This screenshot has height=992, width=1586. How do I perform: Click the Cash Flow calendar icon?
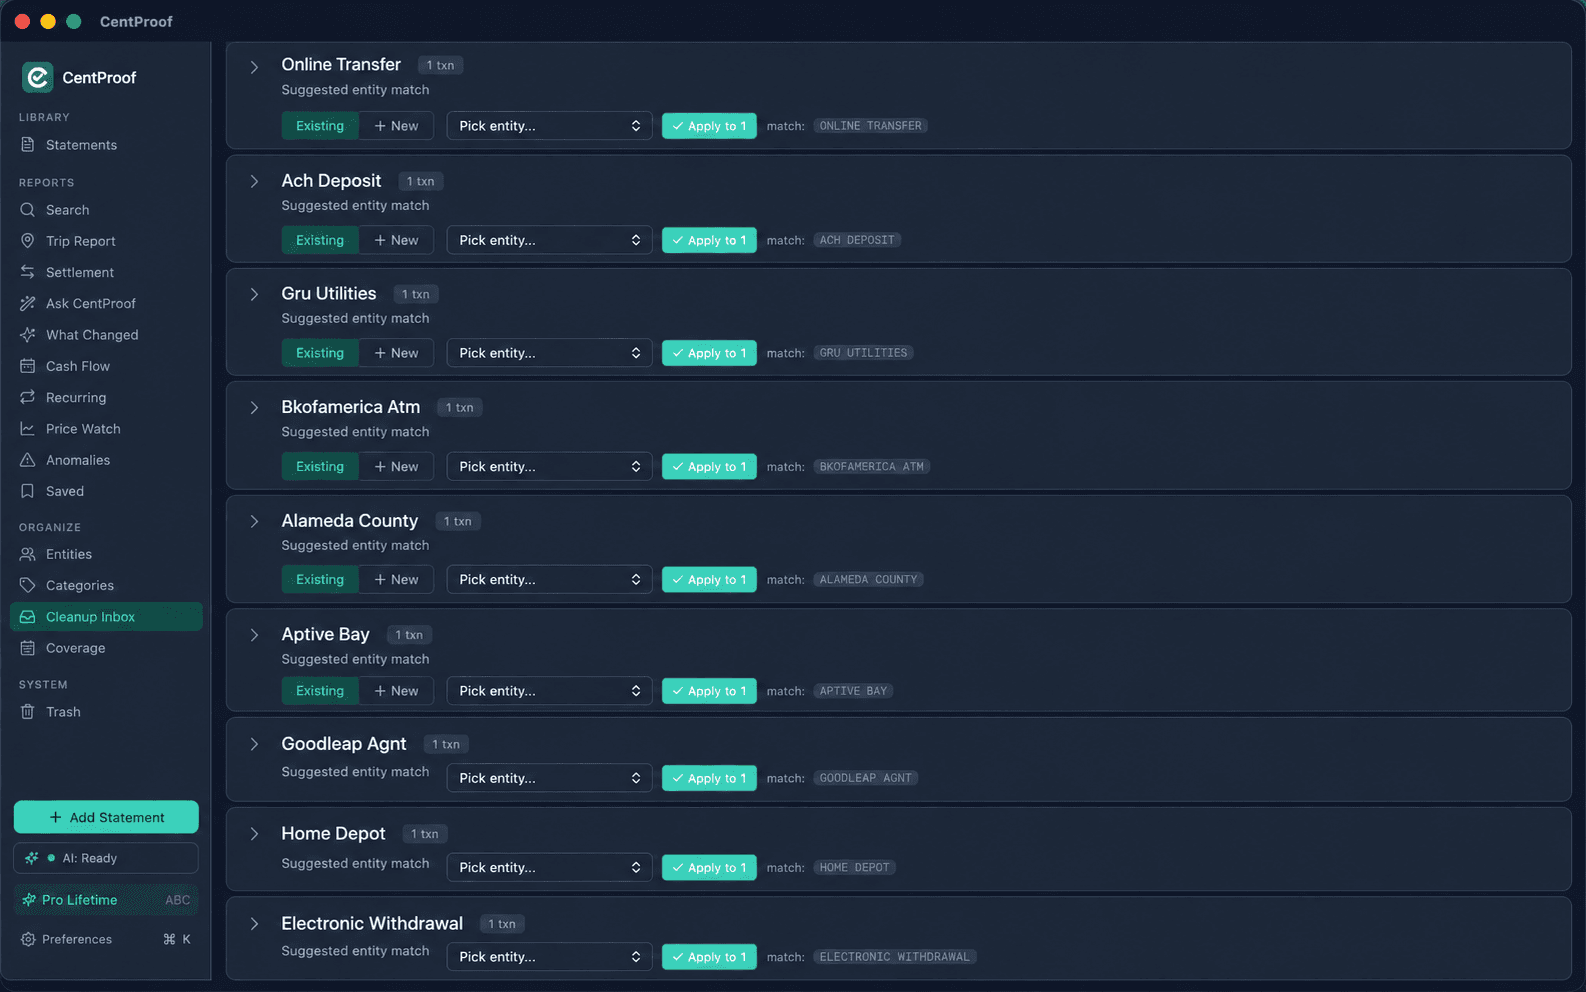click(x=28, y=366)
